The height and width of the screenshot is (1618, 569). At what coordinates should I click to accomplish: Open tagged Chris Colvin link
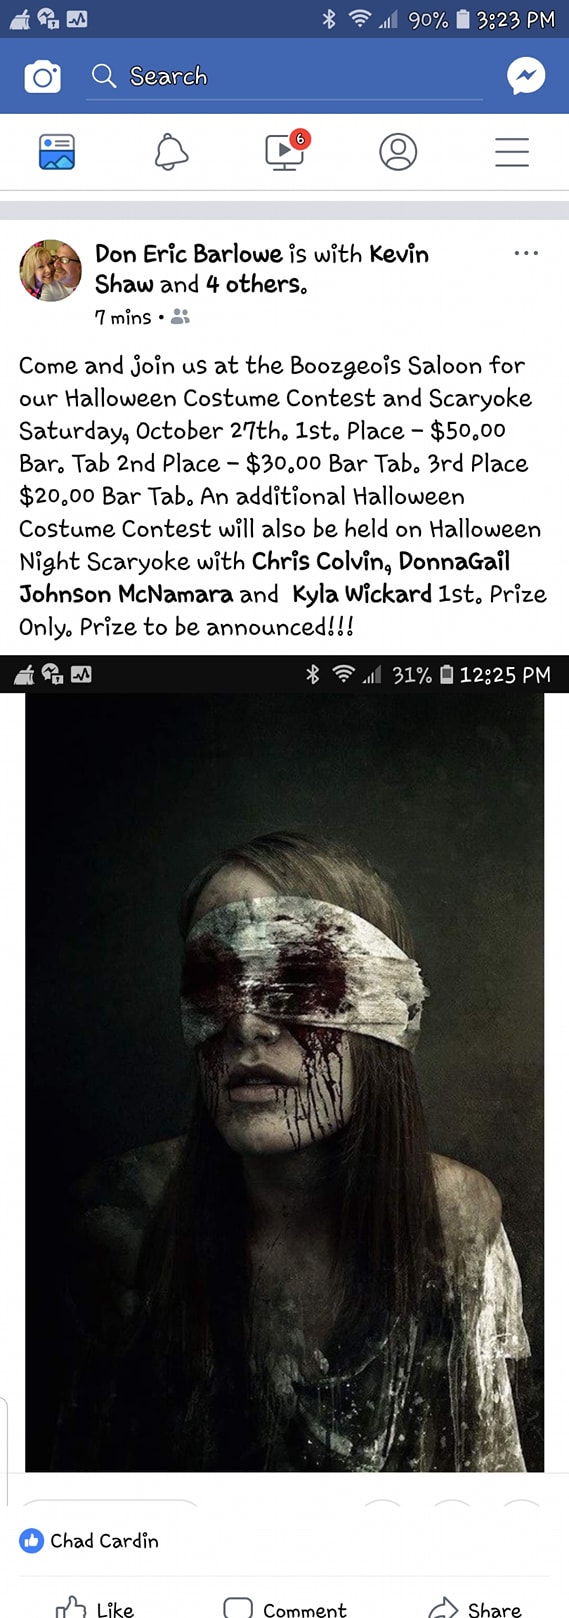pyautogui.click(x=321, y=562)
